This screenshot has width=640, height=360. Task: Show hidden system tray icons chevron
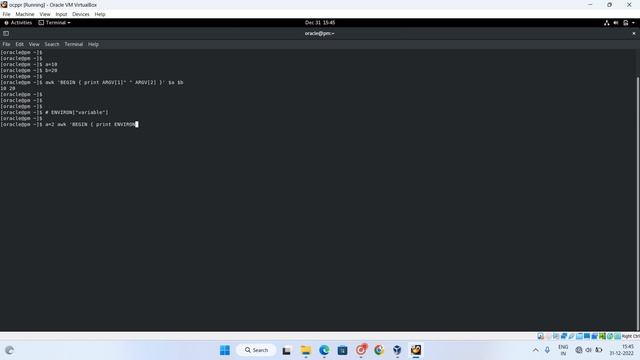536,350
